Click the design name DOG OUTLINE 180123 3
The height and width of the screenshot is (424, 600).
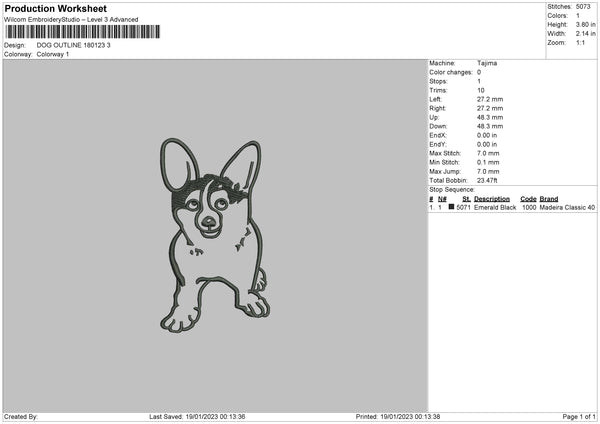74,45
